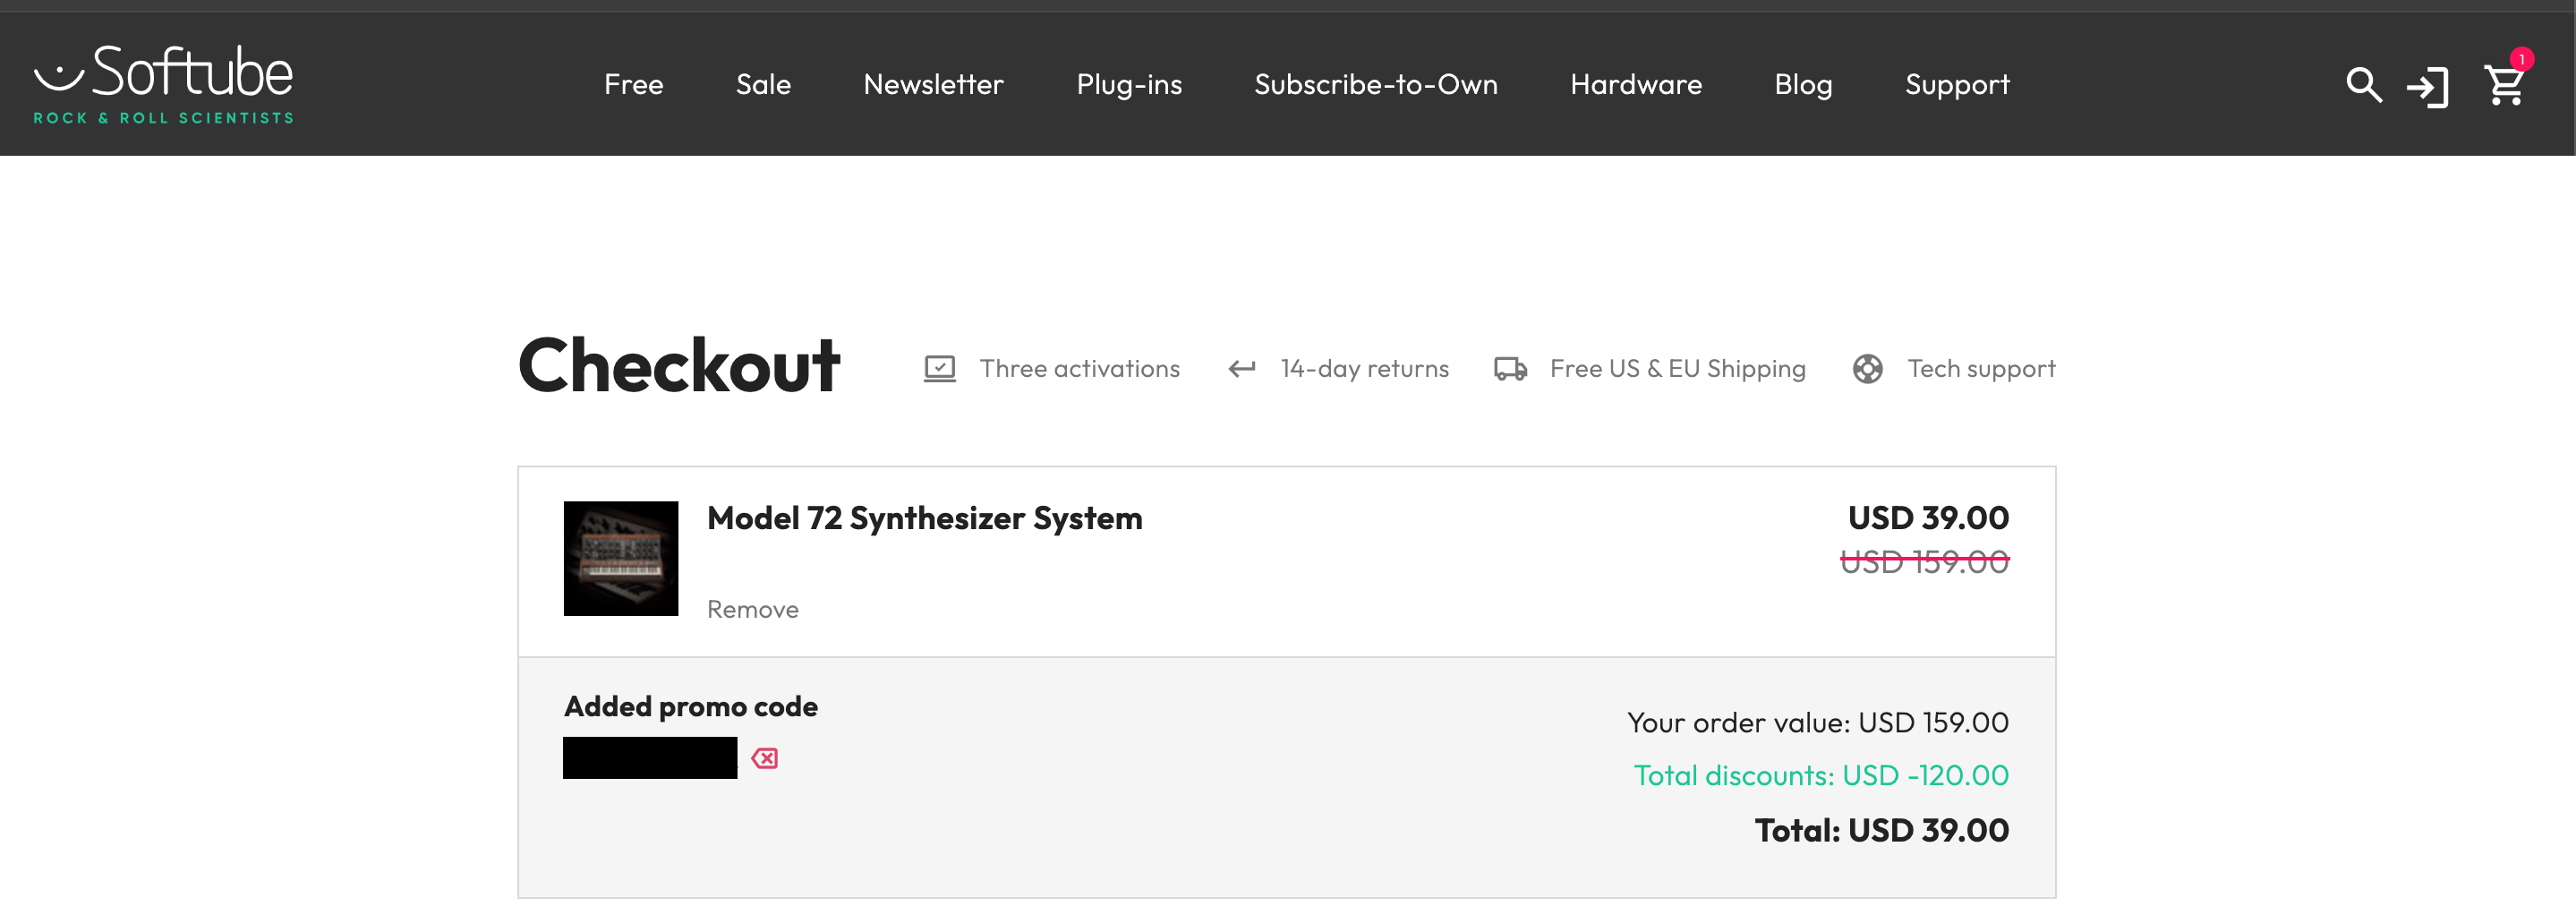Click the 14-day returns arrow icon
Image resolution: width=2576 pixels, height=915 pixels.
coord(1241,369)
